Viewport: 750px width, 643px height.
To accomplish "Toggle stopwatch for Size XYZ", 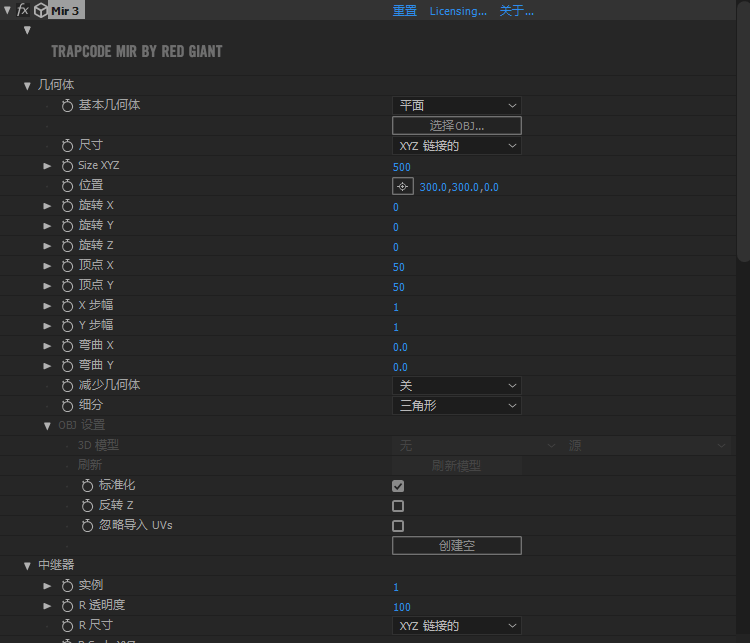I will coord(67,166).
